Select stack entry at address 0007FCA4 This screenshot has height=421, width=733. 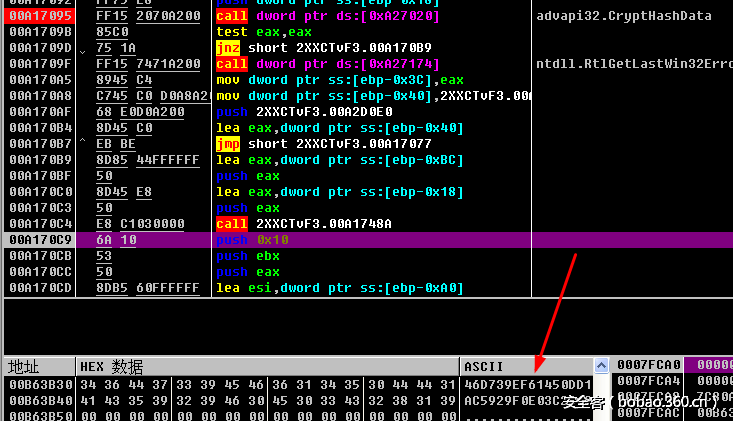[x=649, y=381]
